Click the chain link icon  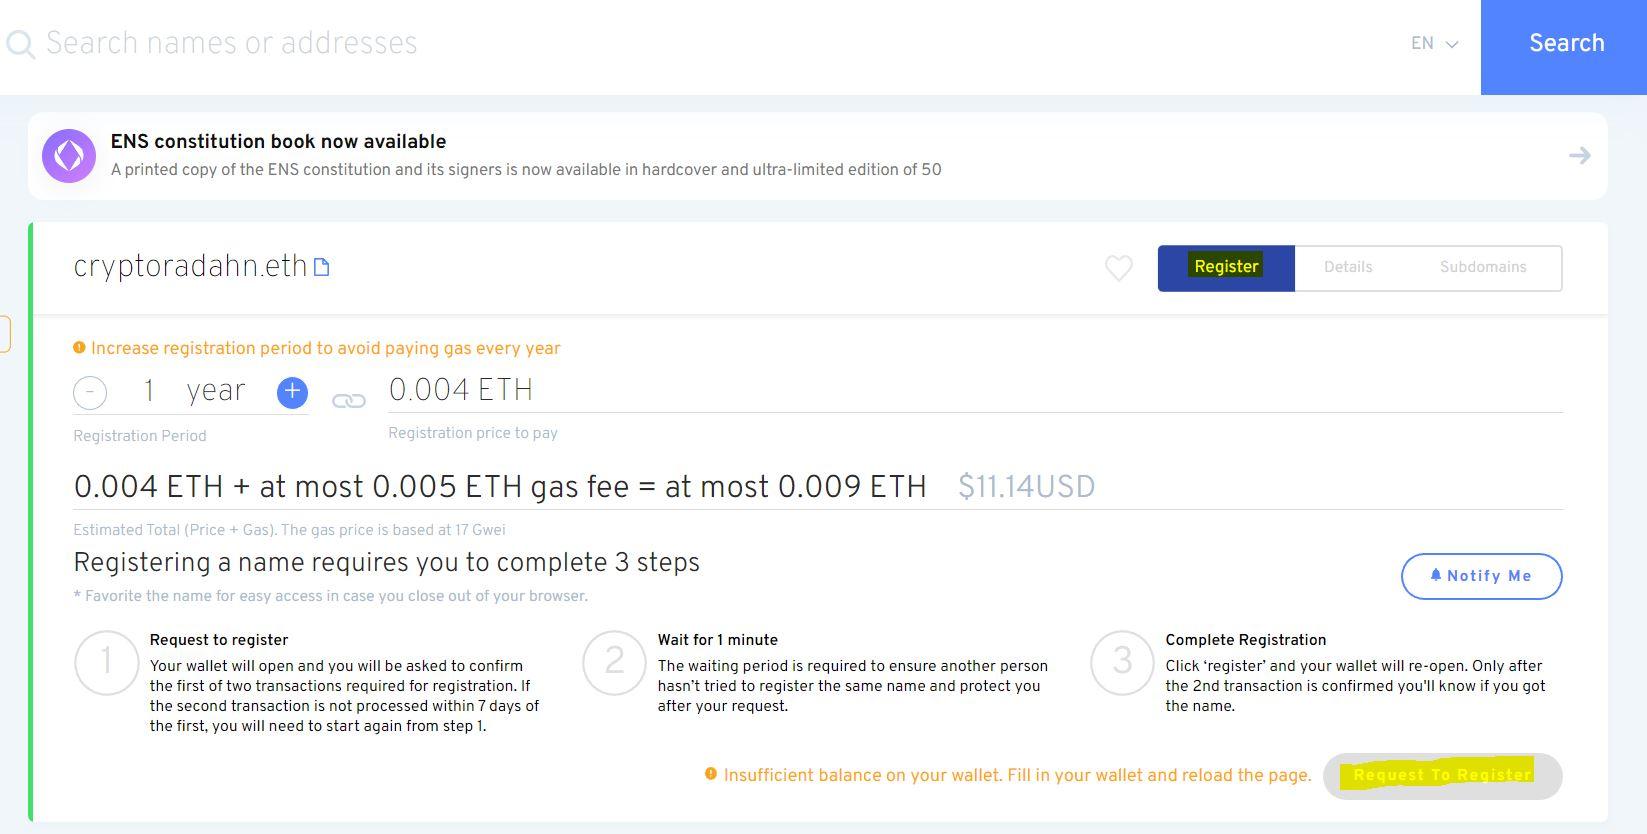tap(349, 400)
